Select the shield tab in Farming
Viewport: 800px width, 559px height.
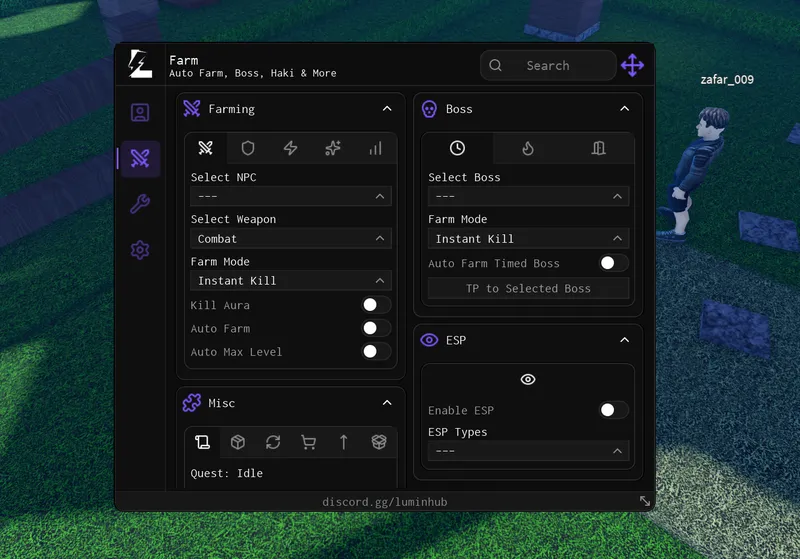click(248, 148)
